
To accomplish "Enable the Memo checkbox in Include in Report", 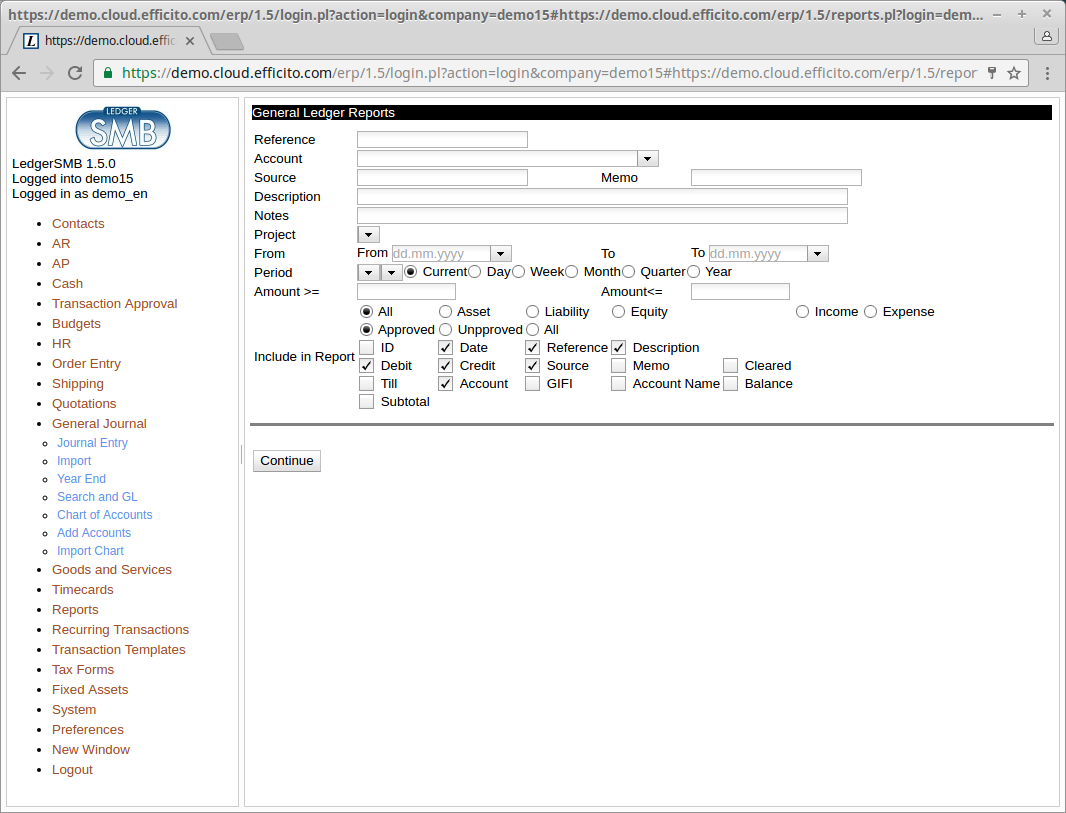I will [619, 366].
